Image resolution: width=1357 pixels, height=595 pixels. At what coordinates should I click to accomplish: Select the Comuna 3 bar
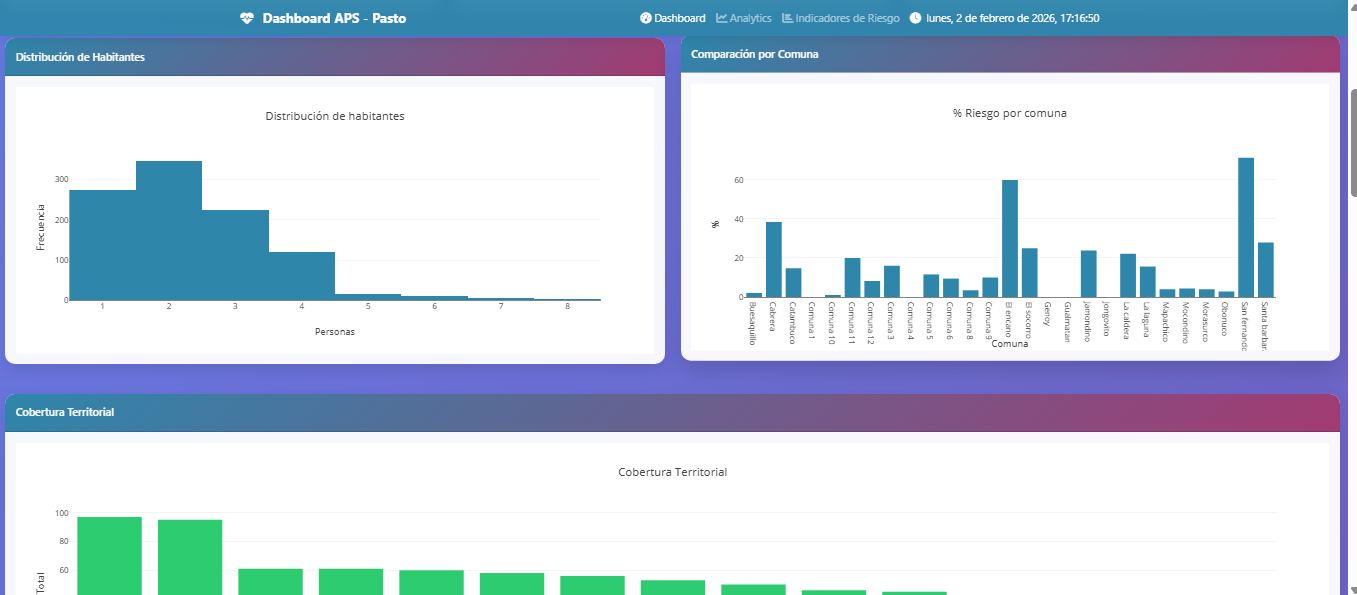click(x=892, y=282)
